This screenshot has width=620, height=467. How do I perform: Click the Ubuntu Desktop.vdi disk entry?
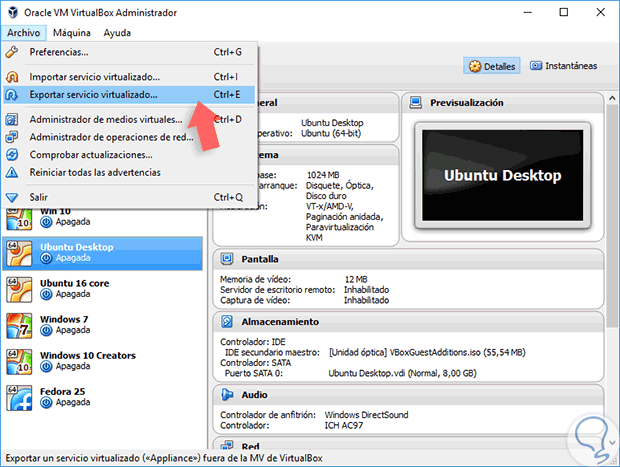click(403, 373)
